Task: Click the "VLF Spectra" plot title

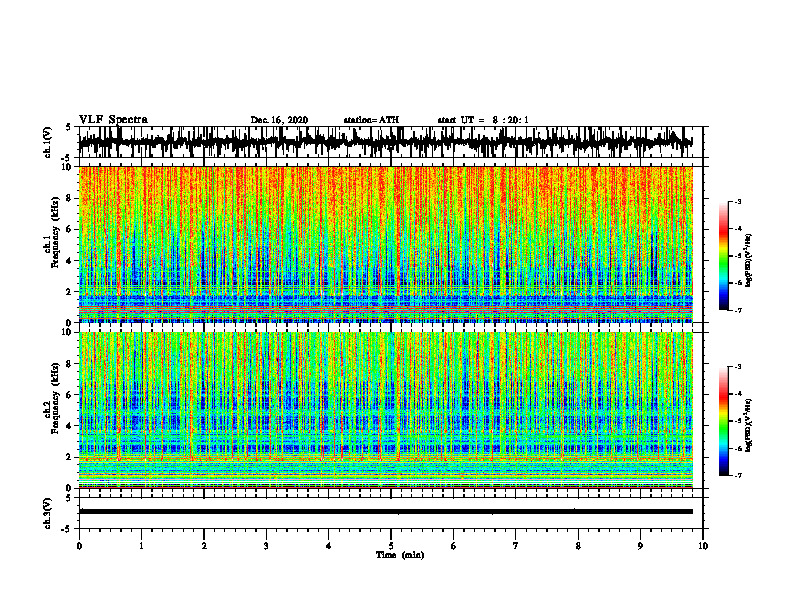Action: 113,120
